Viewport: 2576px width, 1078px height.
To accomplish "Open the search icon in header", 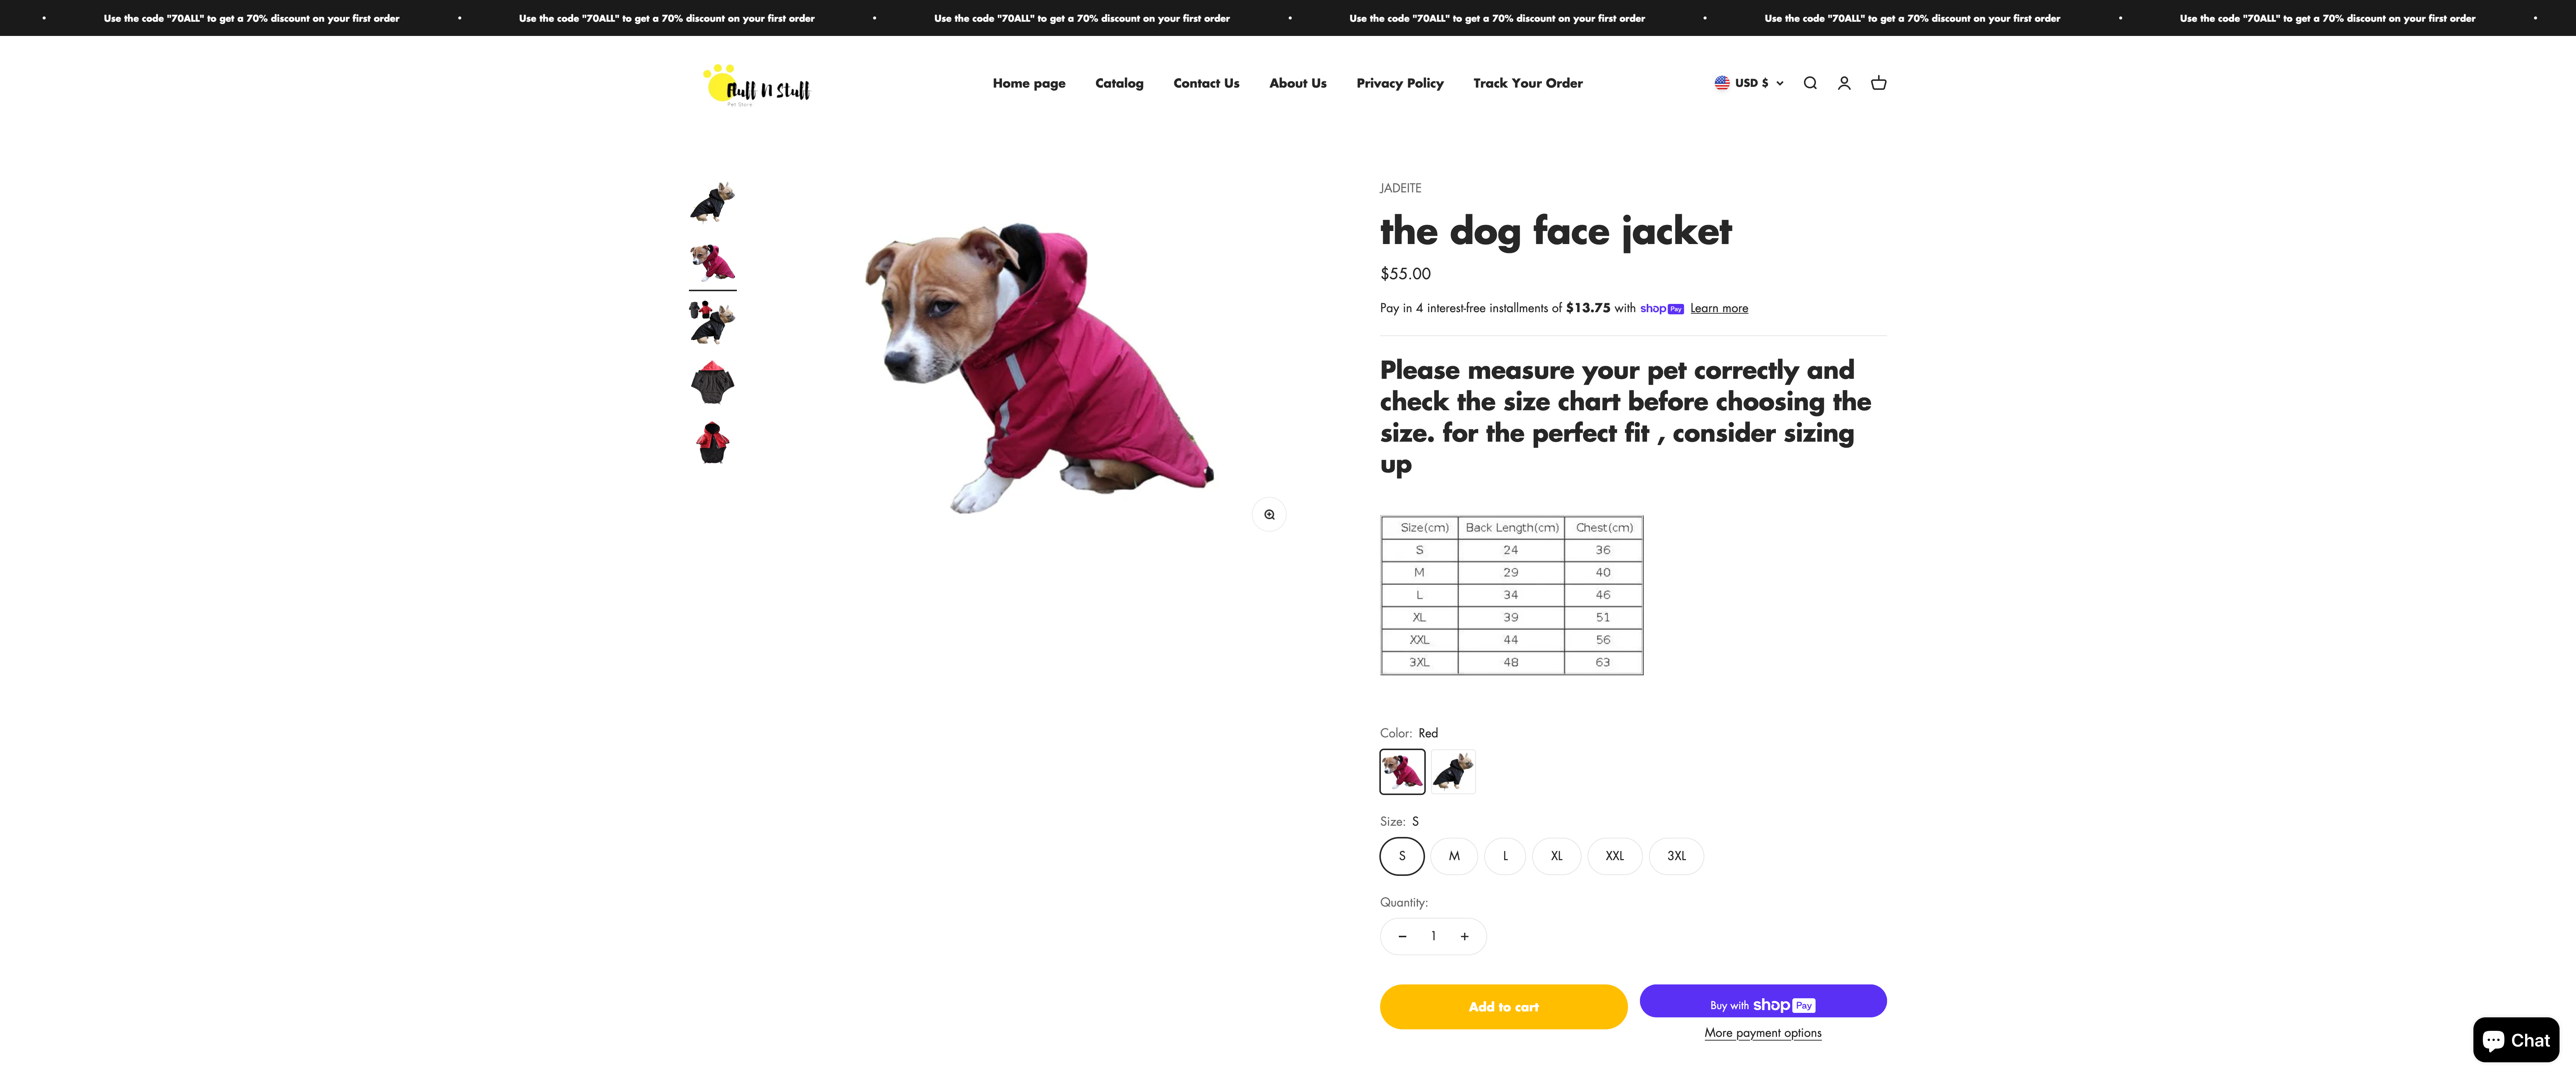I will (1810, 83).
